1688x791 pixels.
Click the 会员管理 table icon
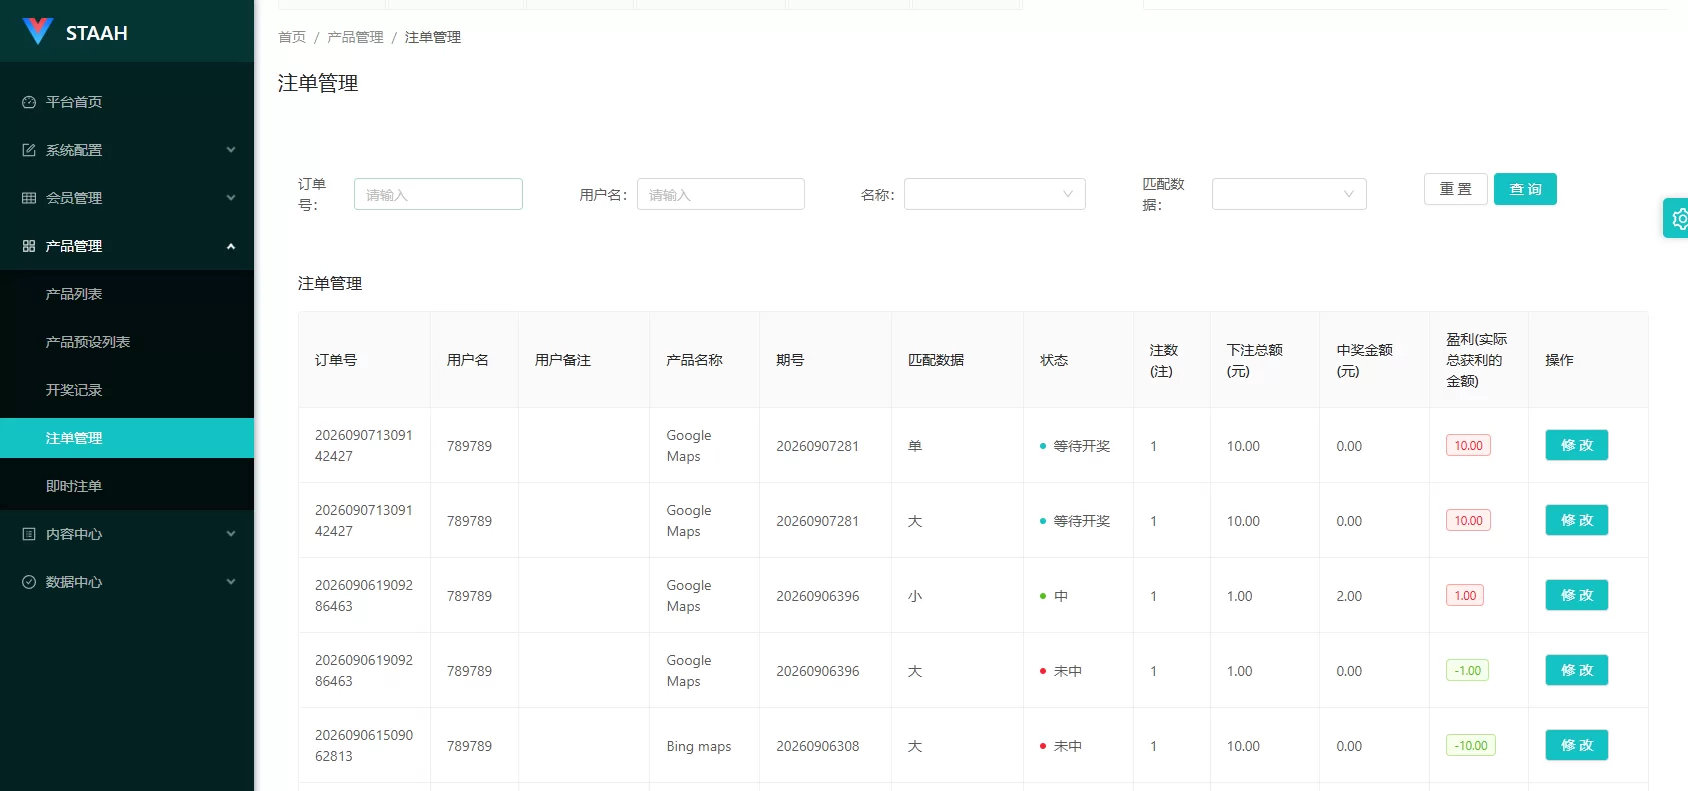tap(29, 198)
